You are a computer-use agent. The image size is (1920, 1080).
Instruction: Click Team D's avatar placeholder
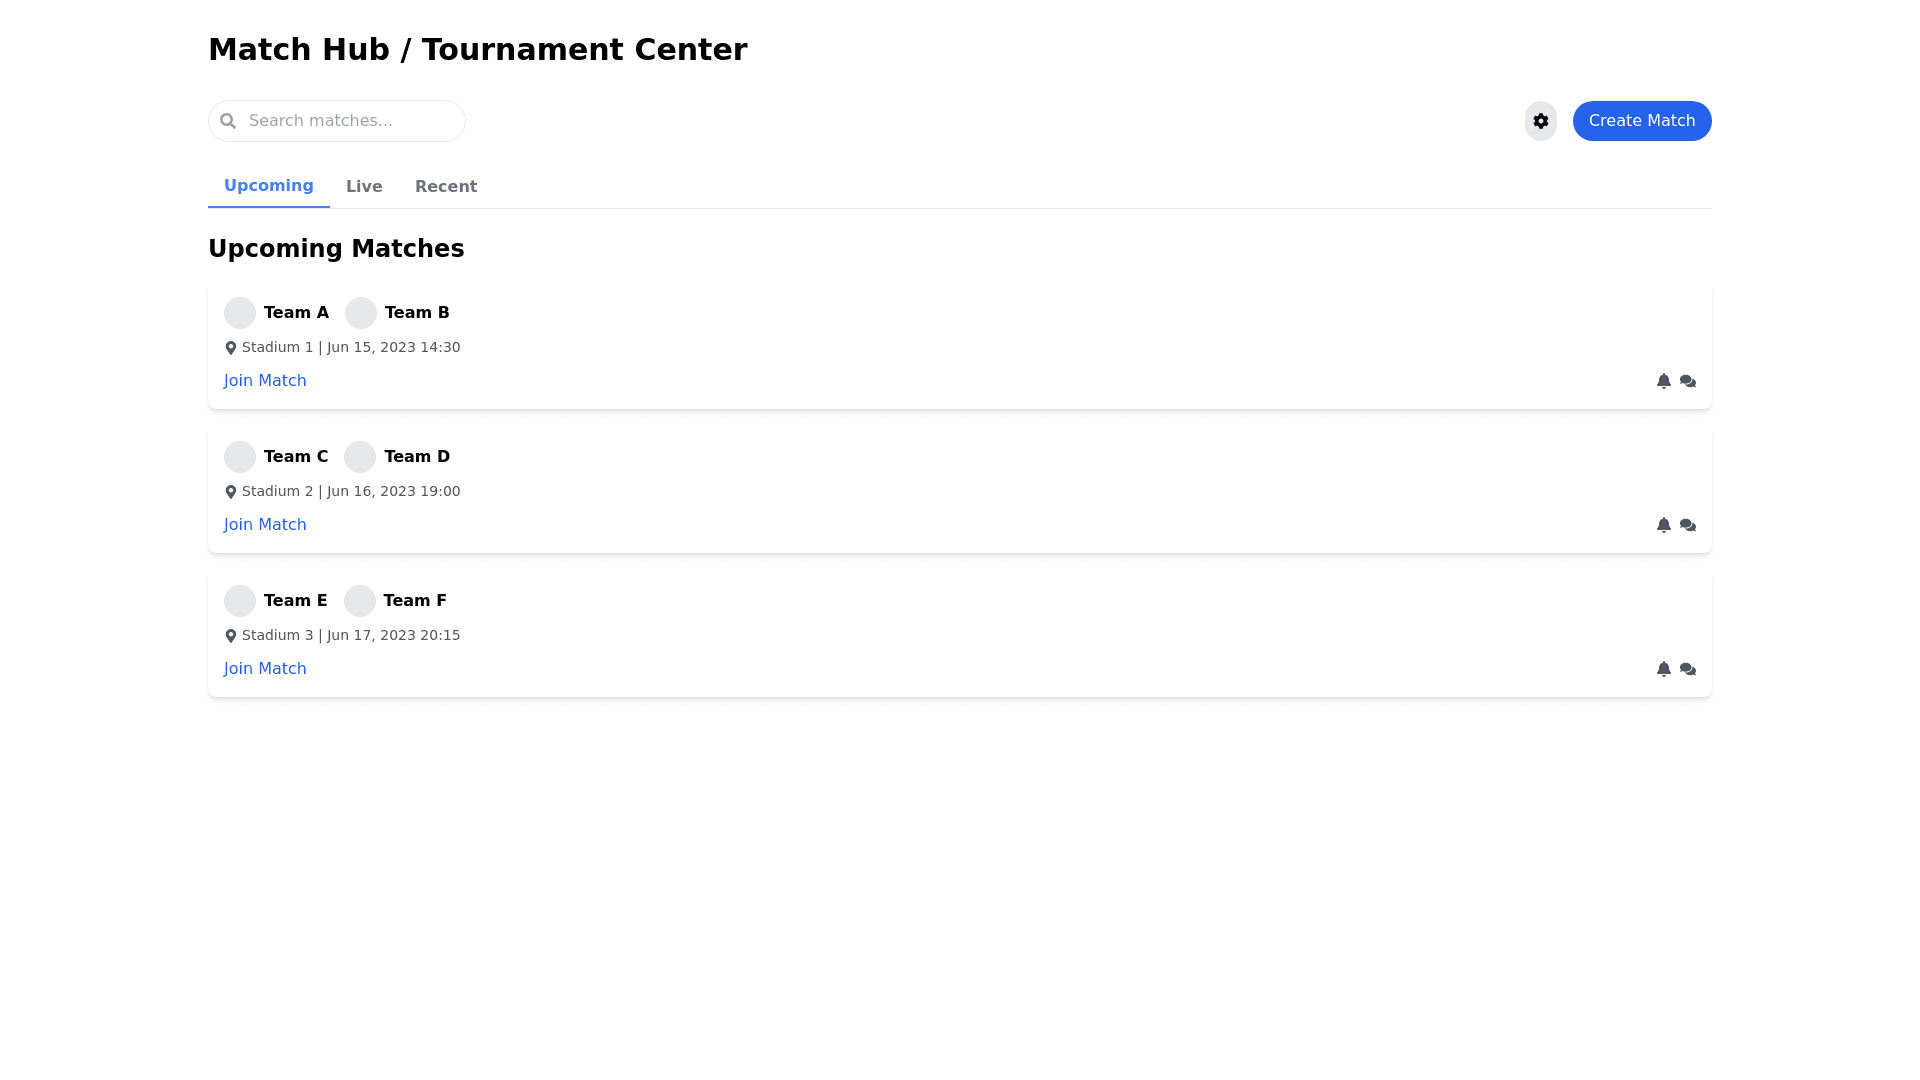(x=360, y=457)
